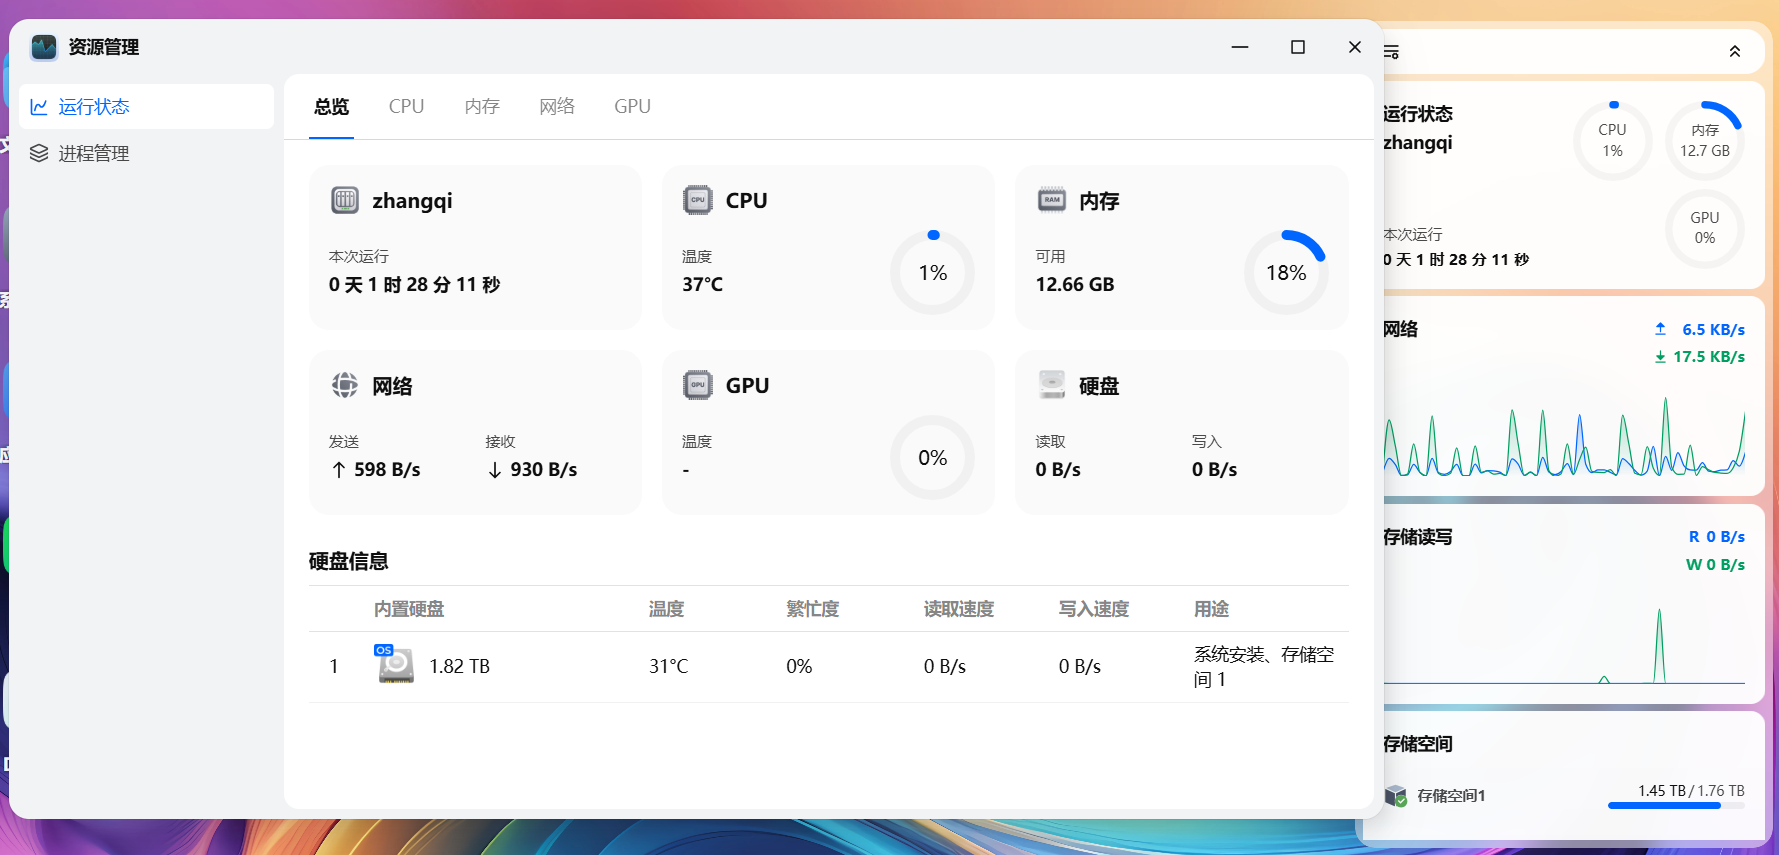Click available memory value 12.66 GB
1779x855 pixels.
(1075, 285)
